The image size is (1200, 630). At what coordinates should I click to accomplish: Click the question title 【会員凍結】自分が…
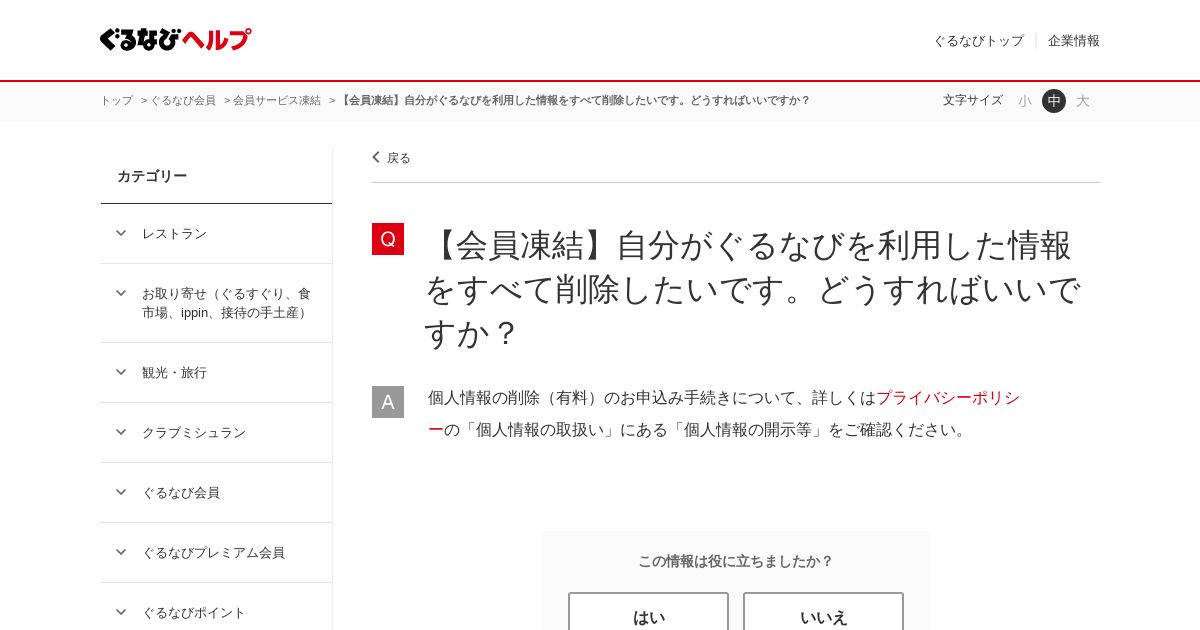752,288
